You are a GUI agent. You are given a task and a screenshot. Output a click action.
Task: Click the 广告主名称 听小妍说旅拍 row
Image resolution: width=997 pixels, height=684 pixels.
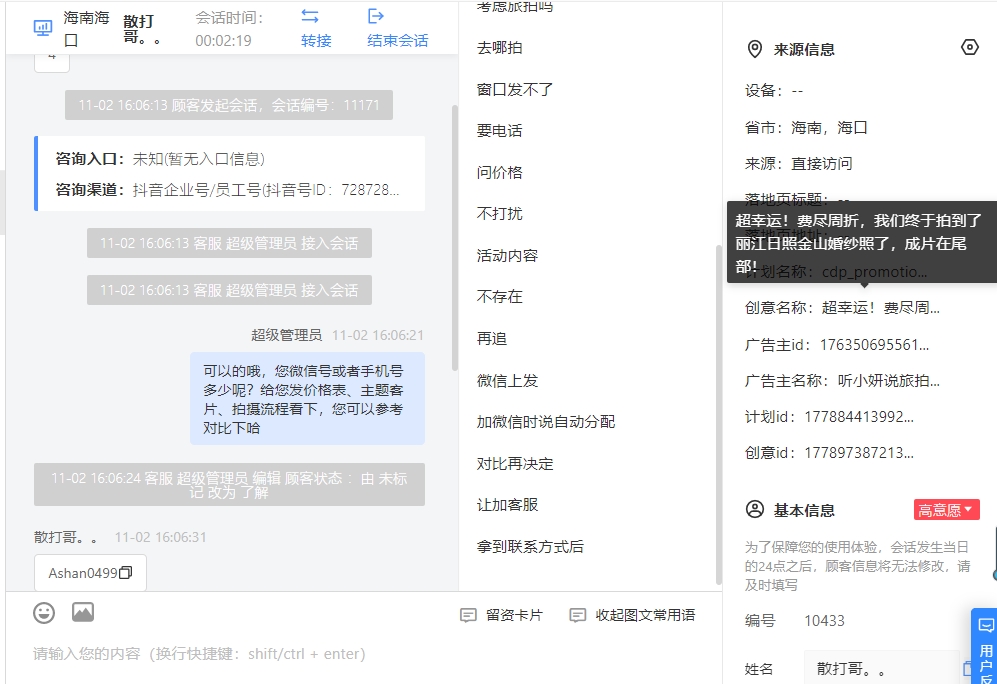coord(842,381)
